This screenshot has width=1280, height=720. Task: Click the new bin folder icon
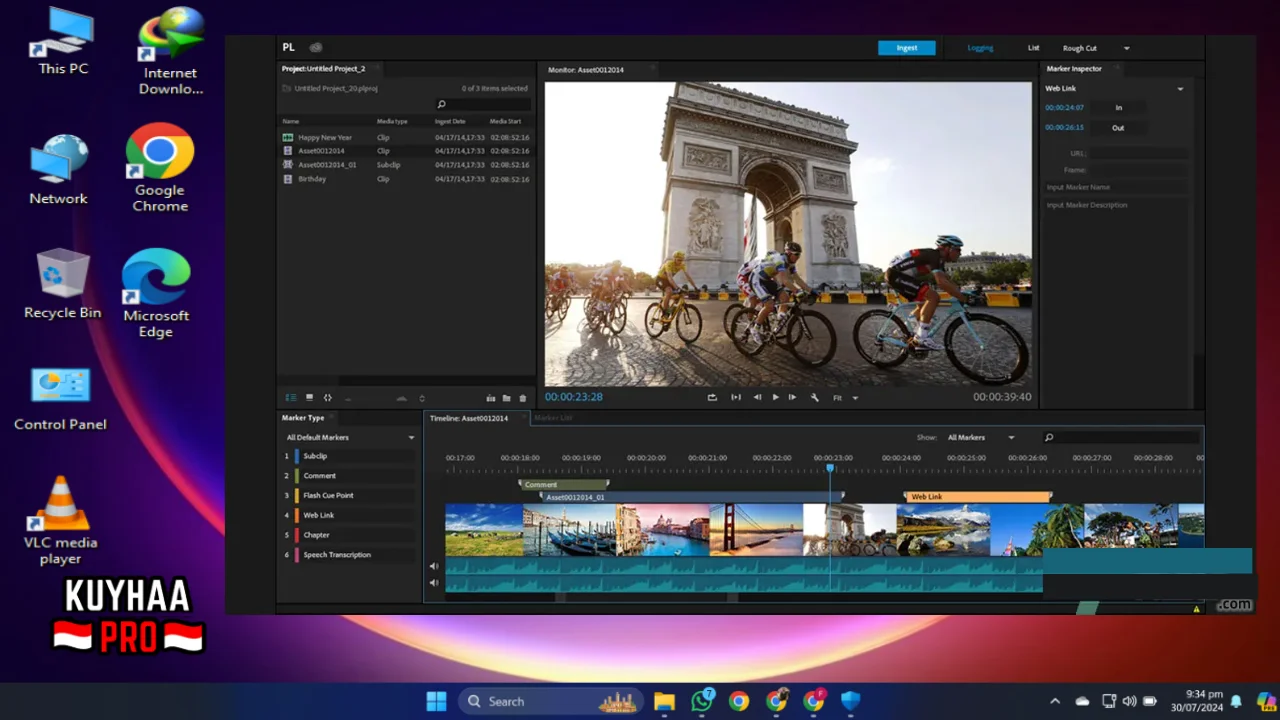(x=507, y=398)
